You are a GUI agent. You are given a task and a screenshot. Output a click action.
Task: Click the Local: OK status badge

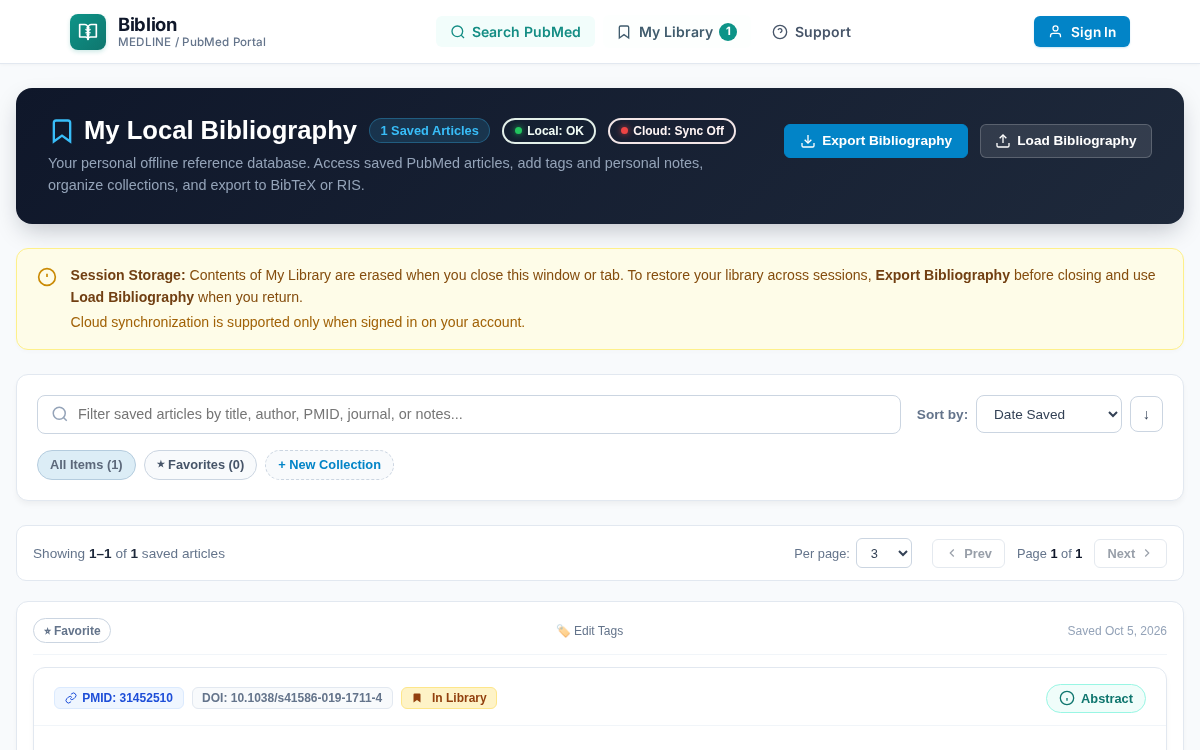549,131
